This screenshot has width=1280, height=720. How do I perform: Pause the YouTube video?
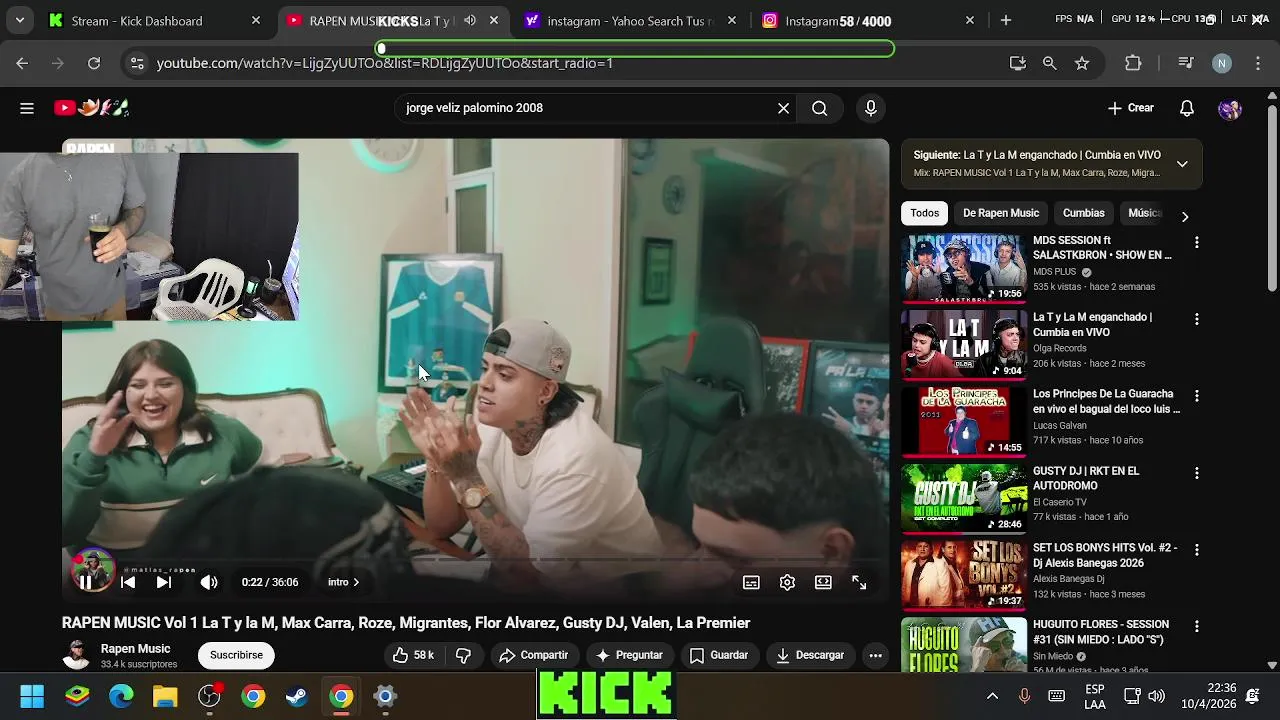point(86,582)
